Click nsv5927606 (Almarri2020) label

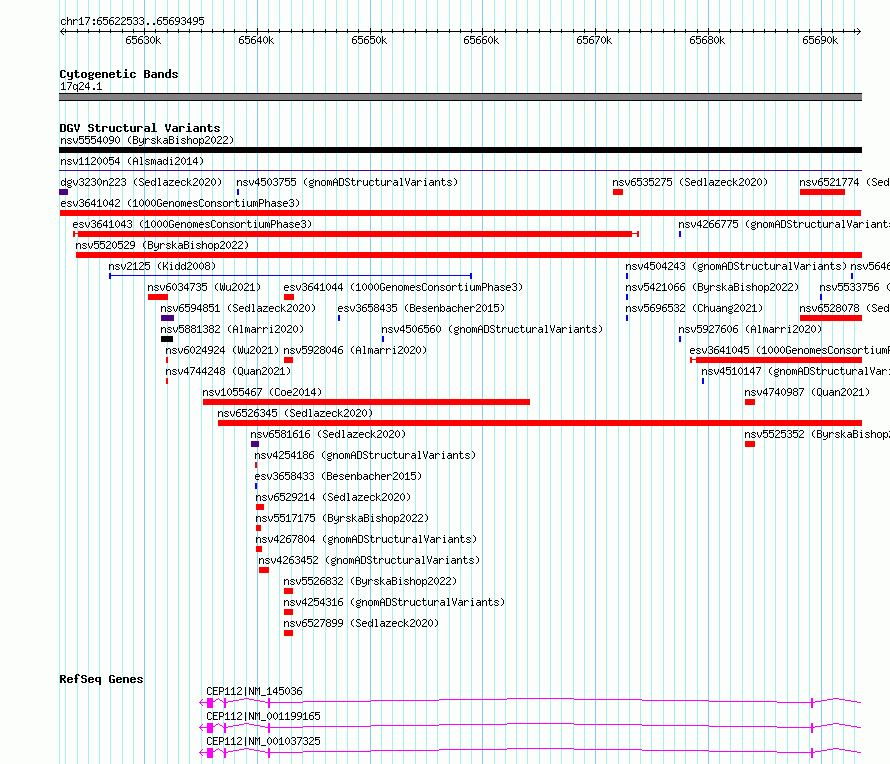tap(750, 329)
